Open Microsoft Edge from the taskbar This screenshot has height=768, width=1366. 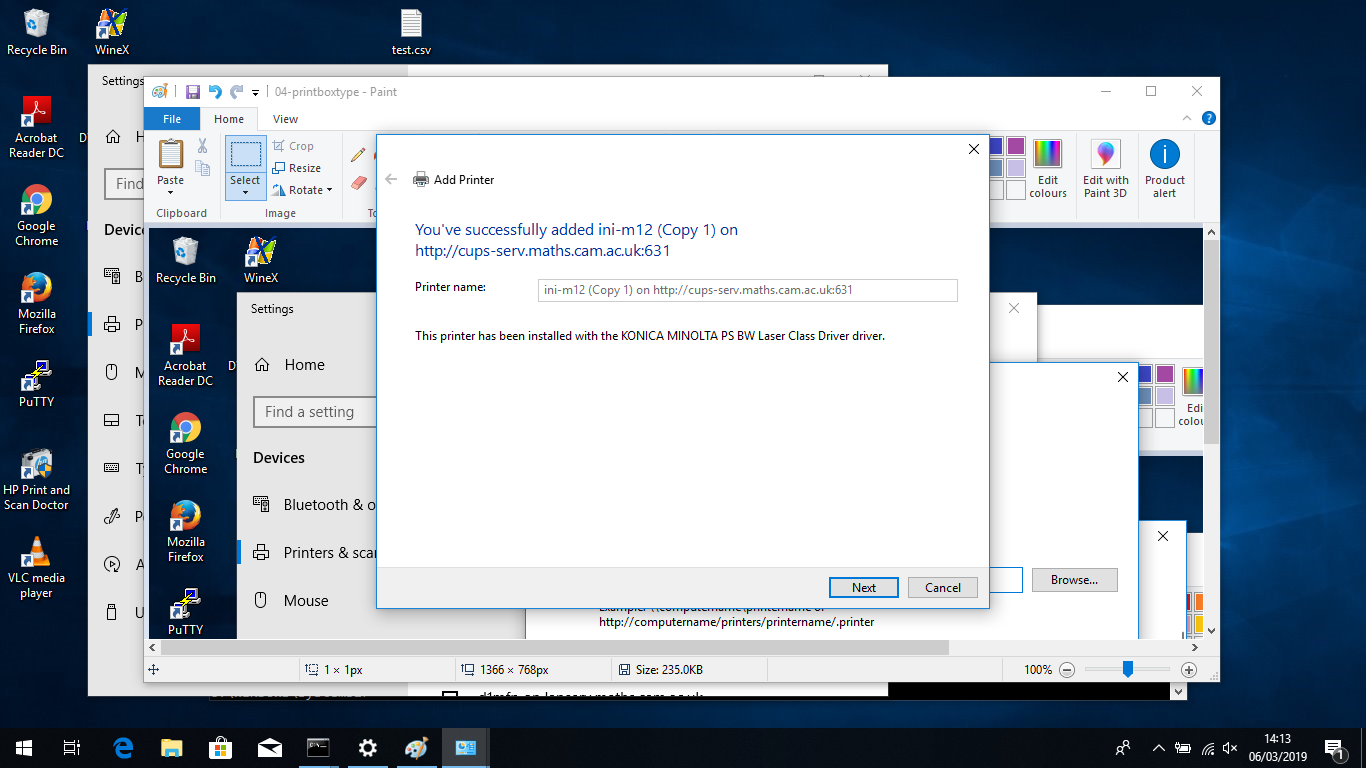click(123, 748)
